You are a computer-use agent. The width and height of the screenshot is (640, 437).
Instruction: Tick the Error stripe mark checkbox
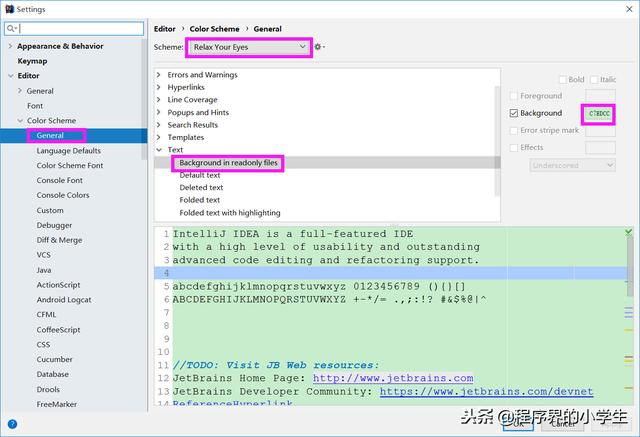click(x=514, y=131)
